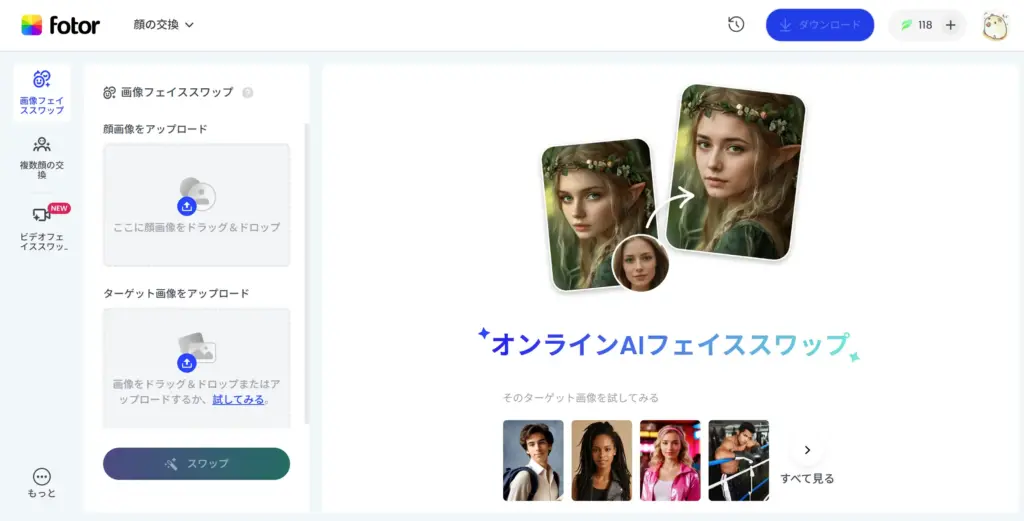Click the green leaf credits icon
Viewport: 1024px width, 521px height.
click(x=906, y=25)
